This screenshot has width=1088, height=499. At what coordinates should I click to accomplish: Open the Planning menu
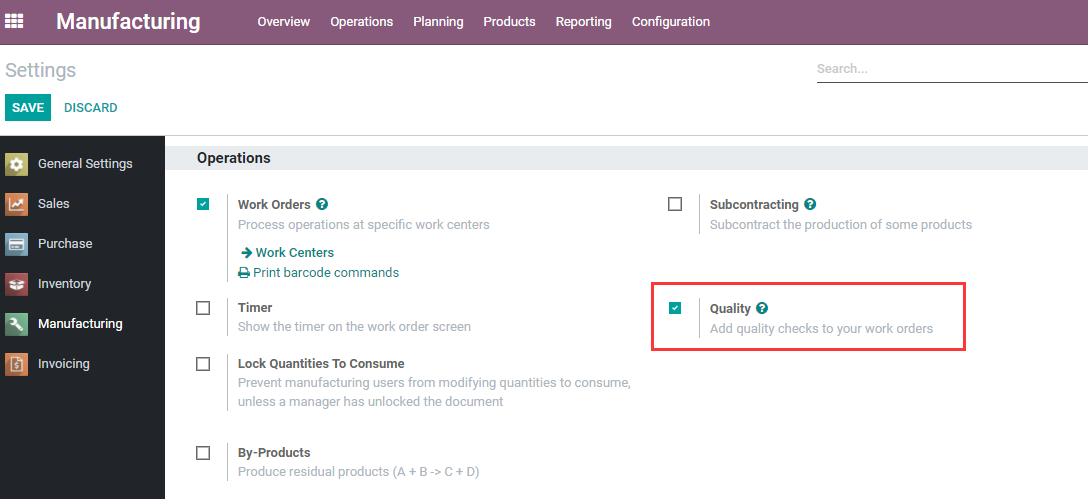point(439,22)
